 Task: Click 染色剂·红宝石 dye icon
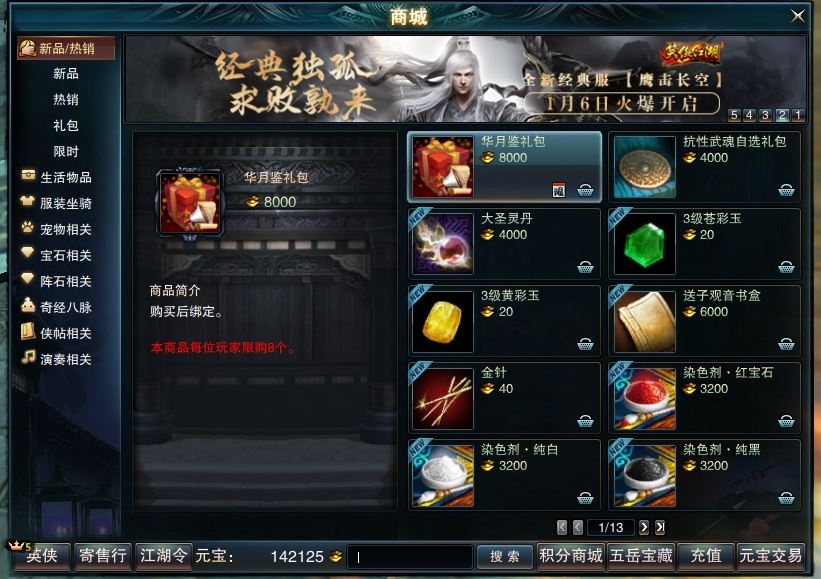645,398
